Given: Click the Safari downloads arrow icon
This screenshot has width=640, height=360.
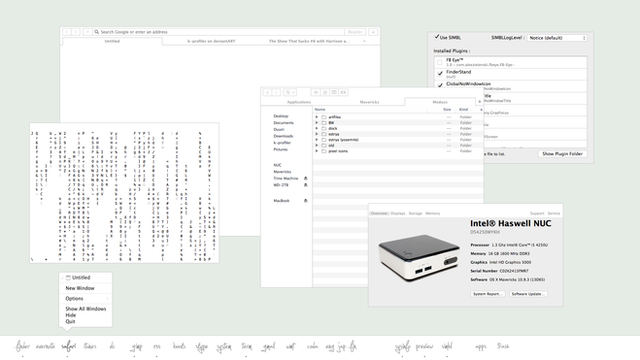Looking at the screenshot, I should (x=373, y=32).
